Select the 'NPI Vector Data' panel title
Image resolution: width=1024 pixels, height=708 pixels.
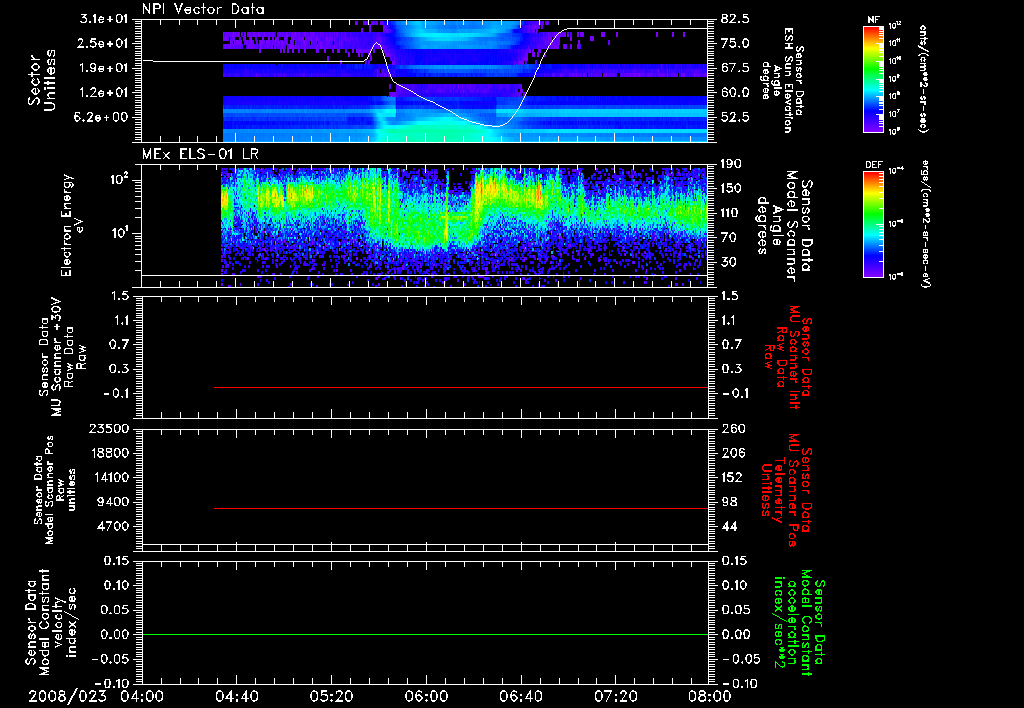tap(203, 9)
